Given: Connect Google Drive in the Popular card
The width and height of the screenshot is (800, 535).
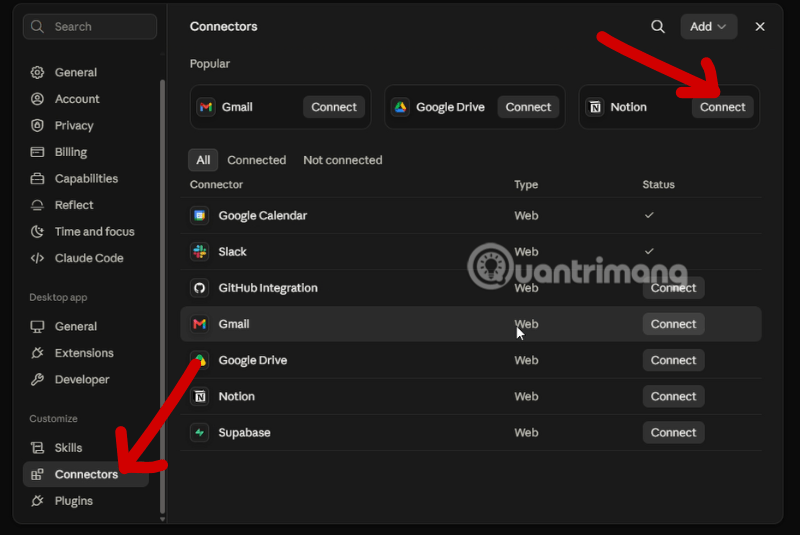Looking at the screenshot, I should pyautogui.click(x=528, y=107).
